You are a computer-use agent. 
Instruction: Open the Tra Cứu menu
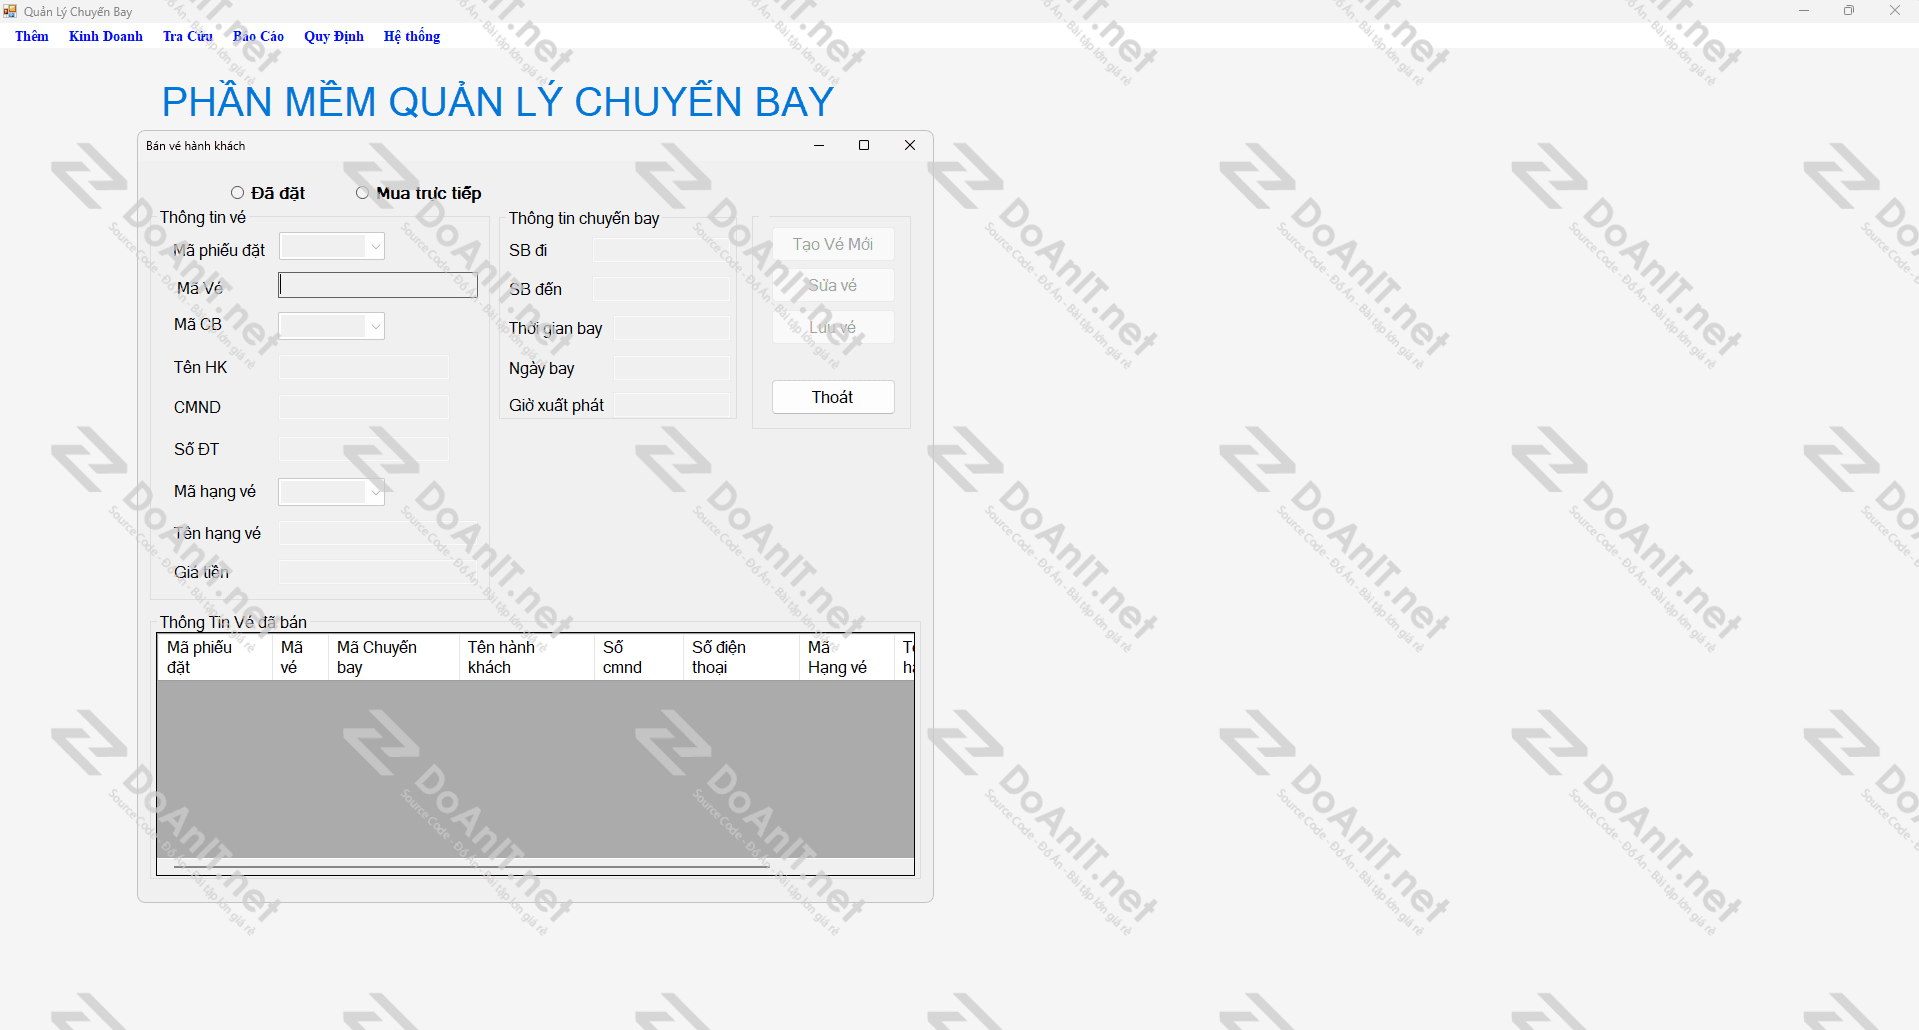188,36
